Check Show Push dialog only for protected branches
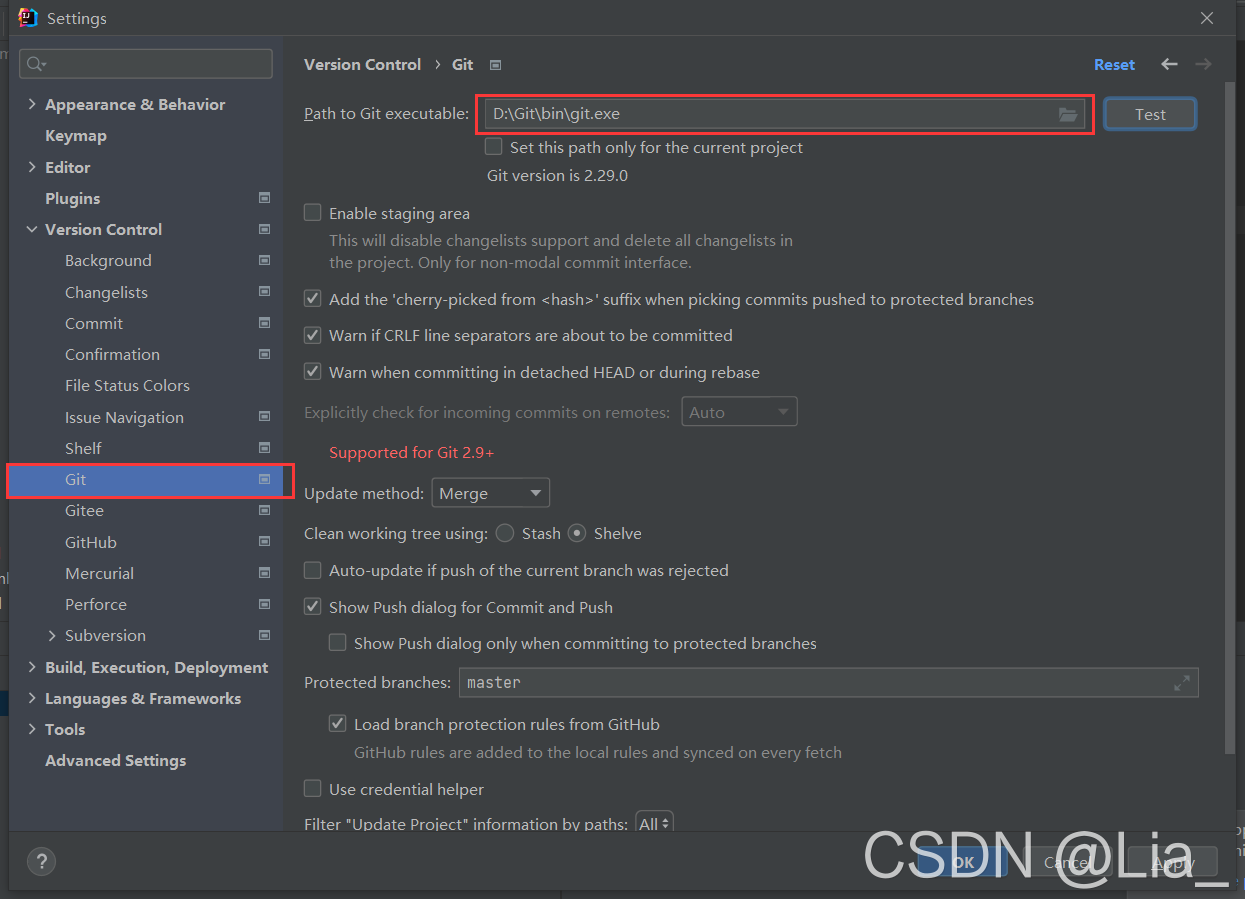The width and height of the screenshot is (1245, 899). pos(338,643)
